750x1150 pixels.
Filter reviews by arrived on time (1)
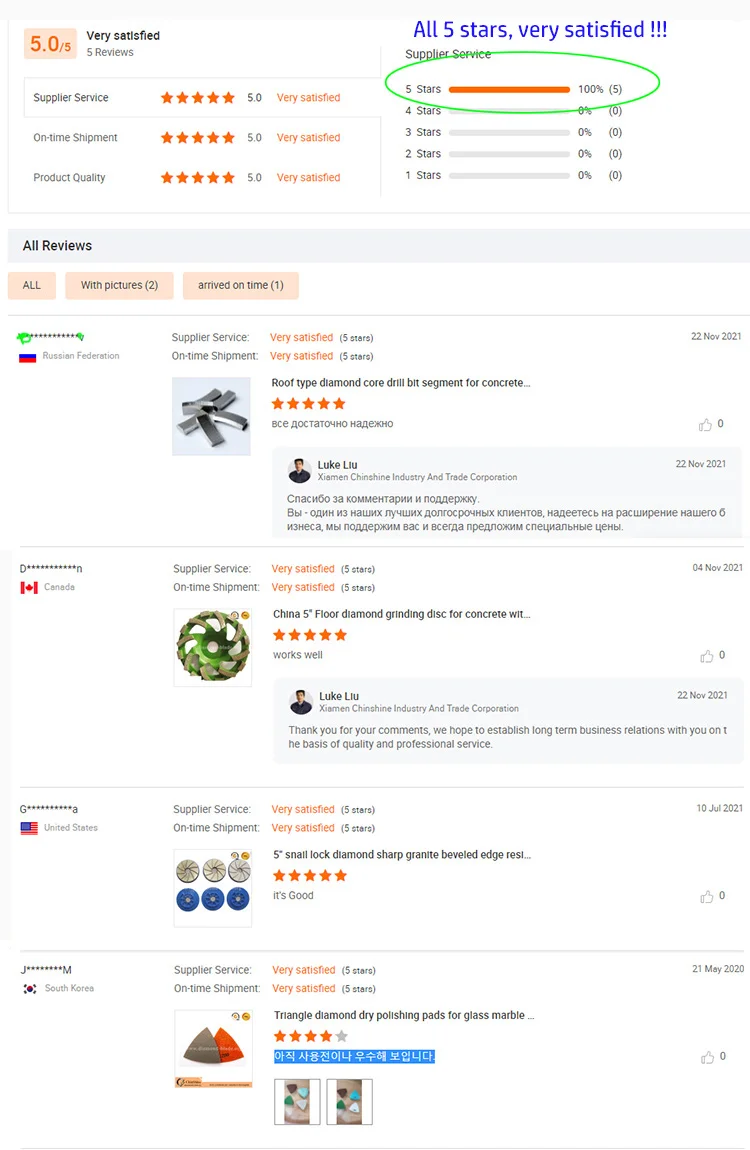pos(240,285)
